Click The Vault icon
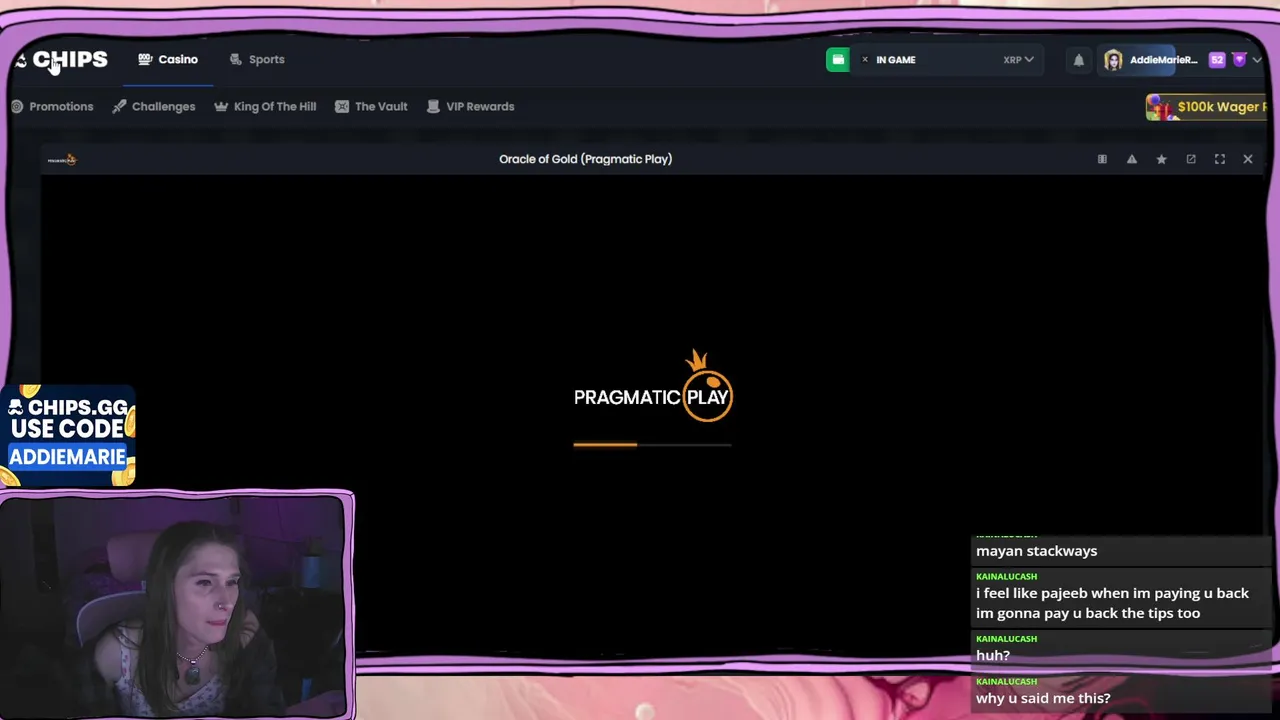Image resolution: width=1280 pixels, height=720 pixels. (342, 106)
